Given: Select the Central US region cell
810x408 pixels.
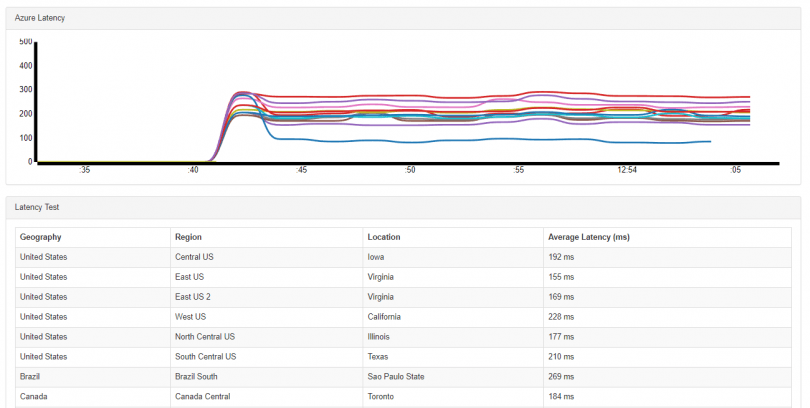Looking at the screenshot, I should click(196, 257).
